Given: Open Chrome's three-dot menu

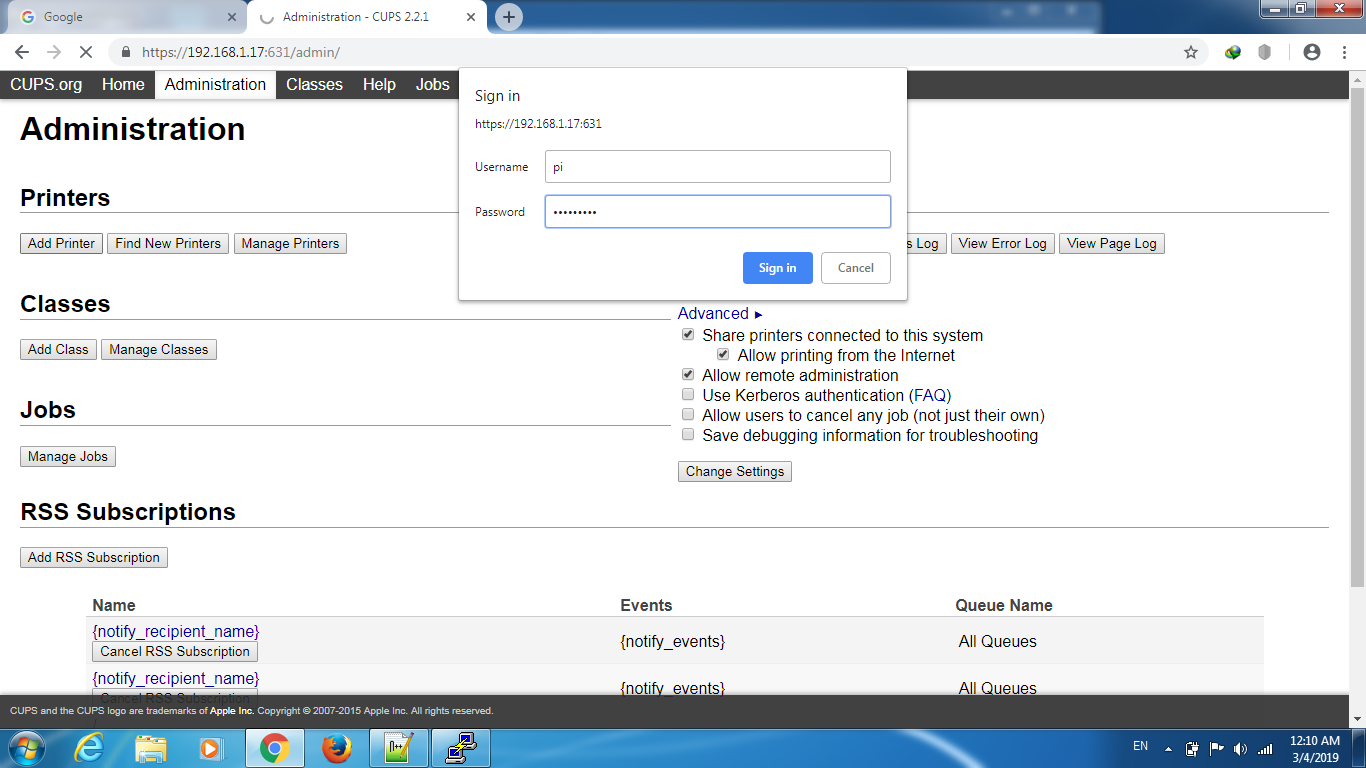Looking at the screenshot, I should pyautogui.click(x=1344, y=52).
